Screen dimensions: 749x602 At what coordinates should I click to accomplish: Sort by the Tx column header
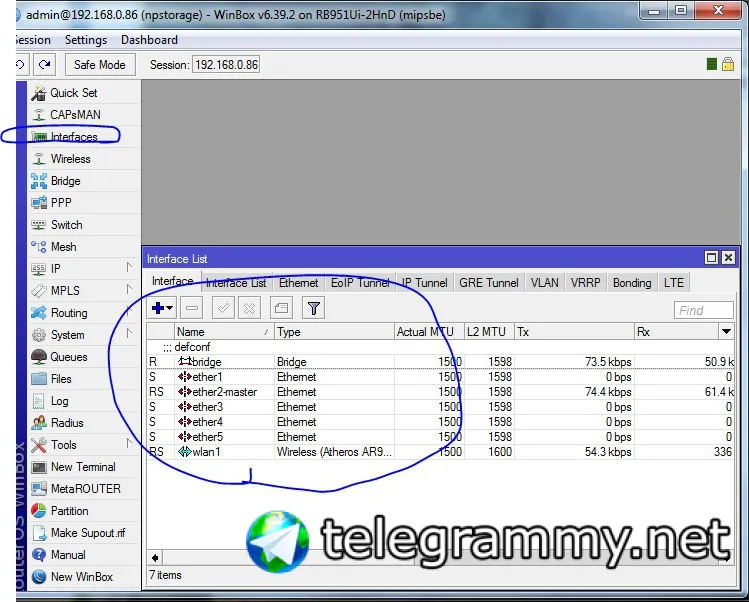(574, 332)
